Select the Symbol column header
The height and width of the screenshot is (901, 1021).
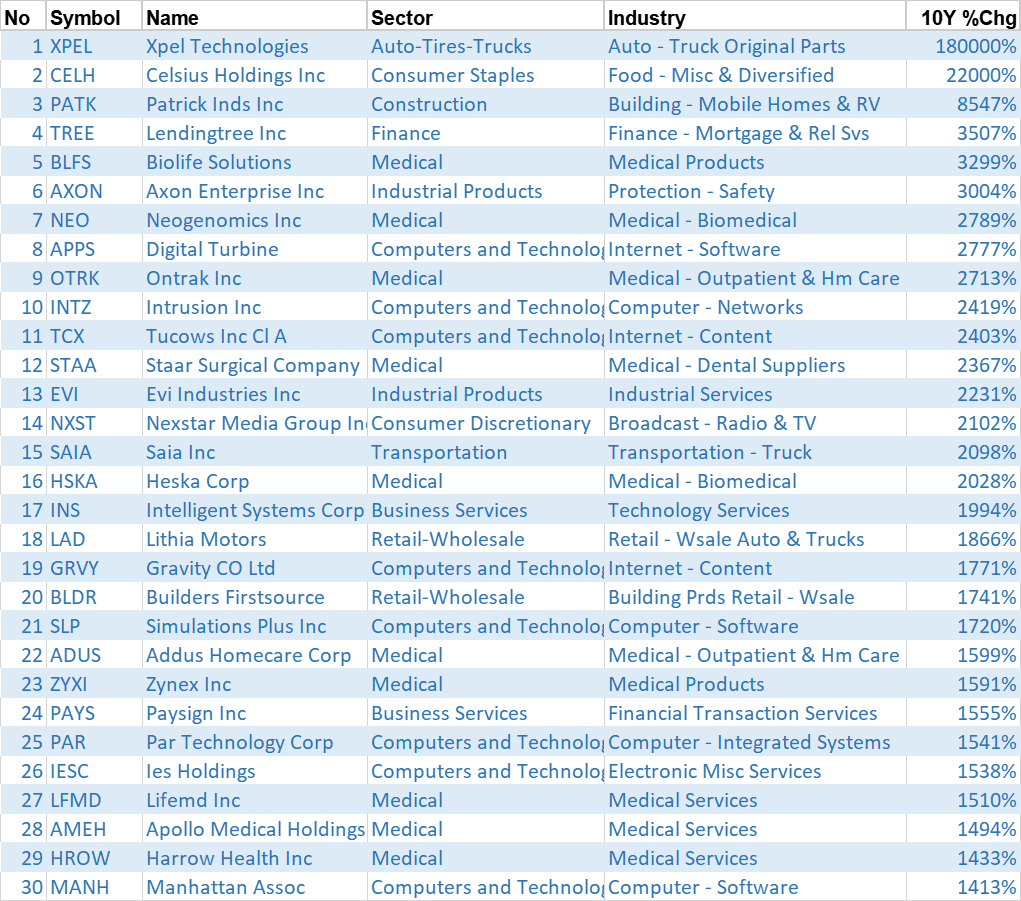tap(94, 17)
